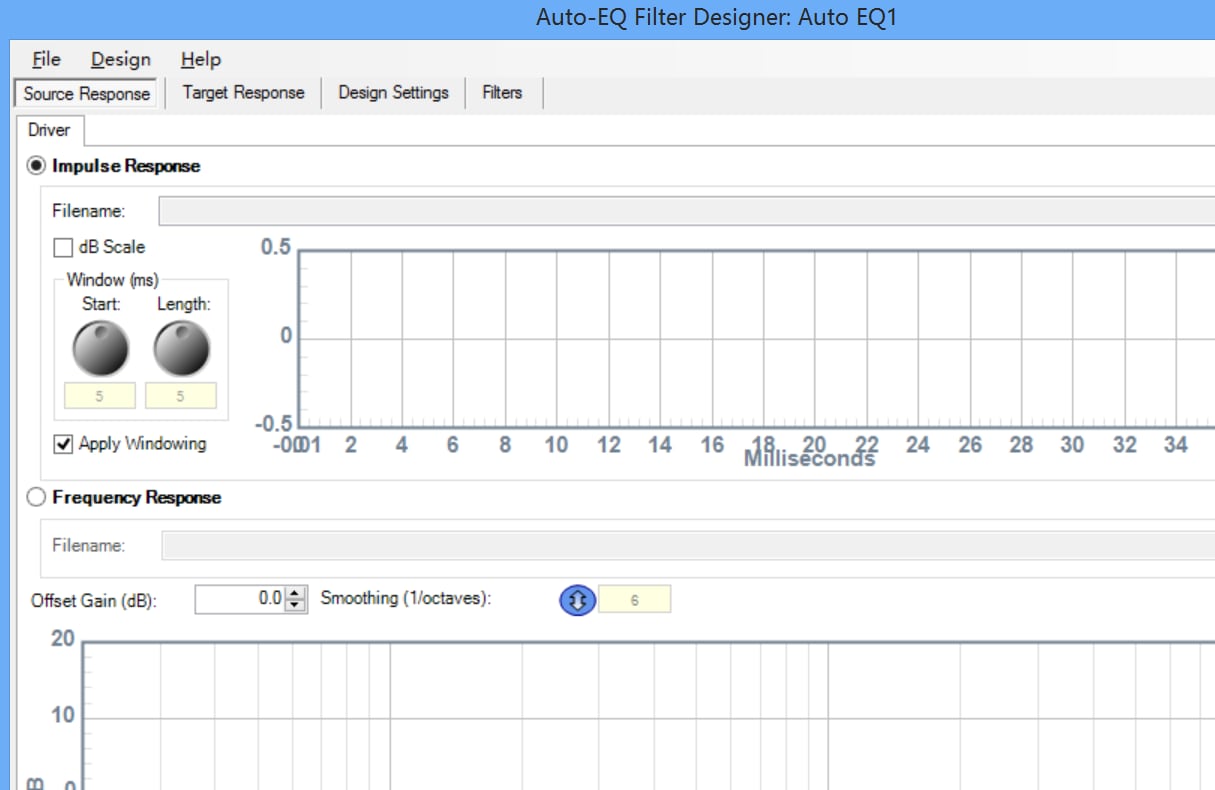Screen dimensions: 1215x790
Task: Click the Length value field under its knob
Action: point(181,396)
